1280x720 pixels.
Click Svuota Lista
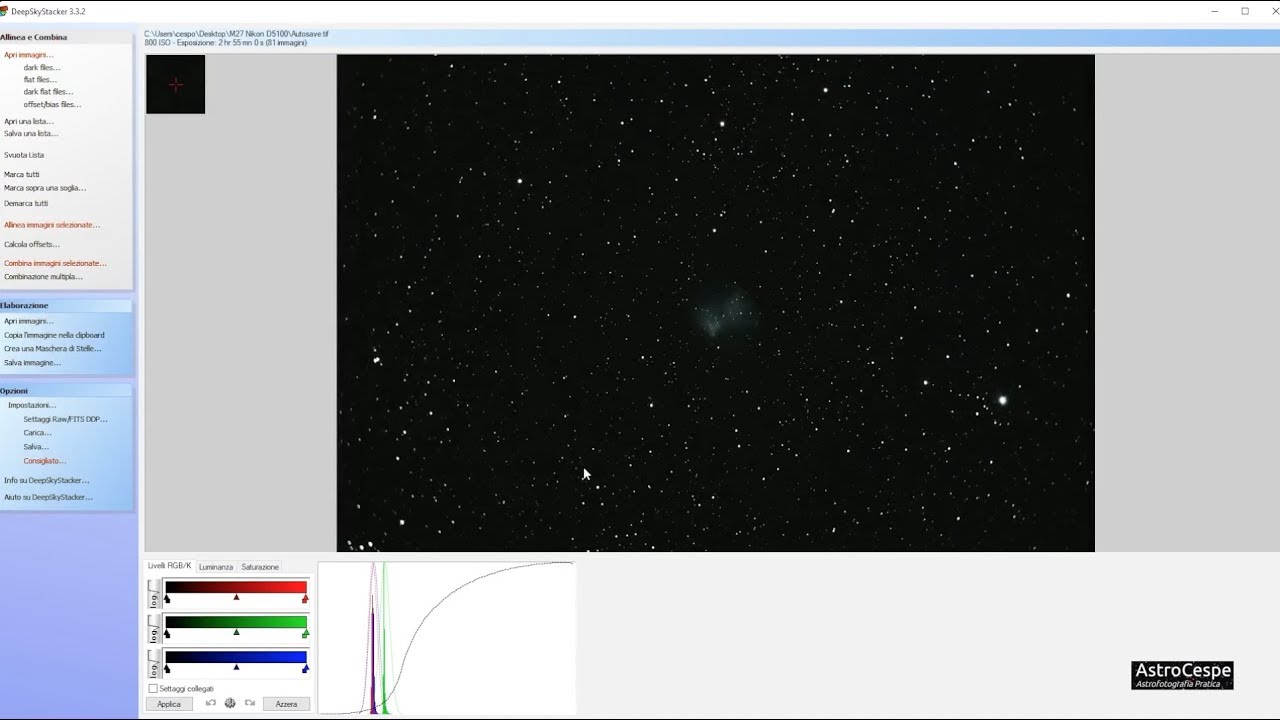pos(24,155)
